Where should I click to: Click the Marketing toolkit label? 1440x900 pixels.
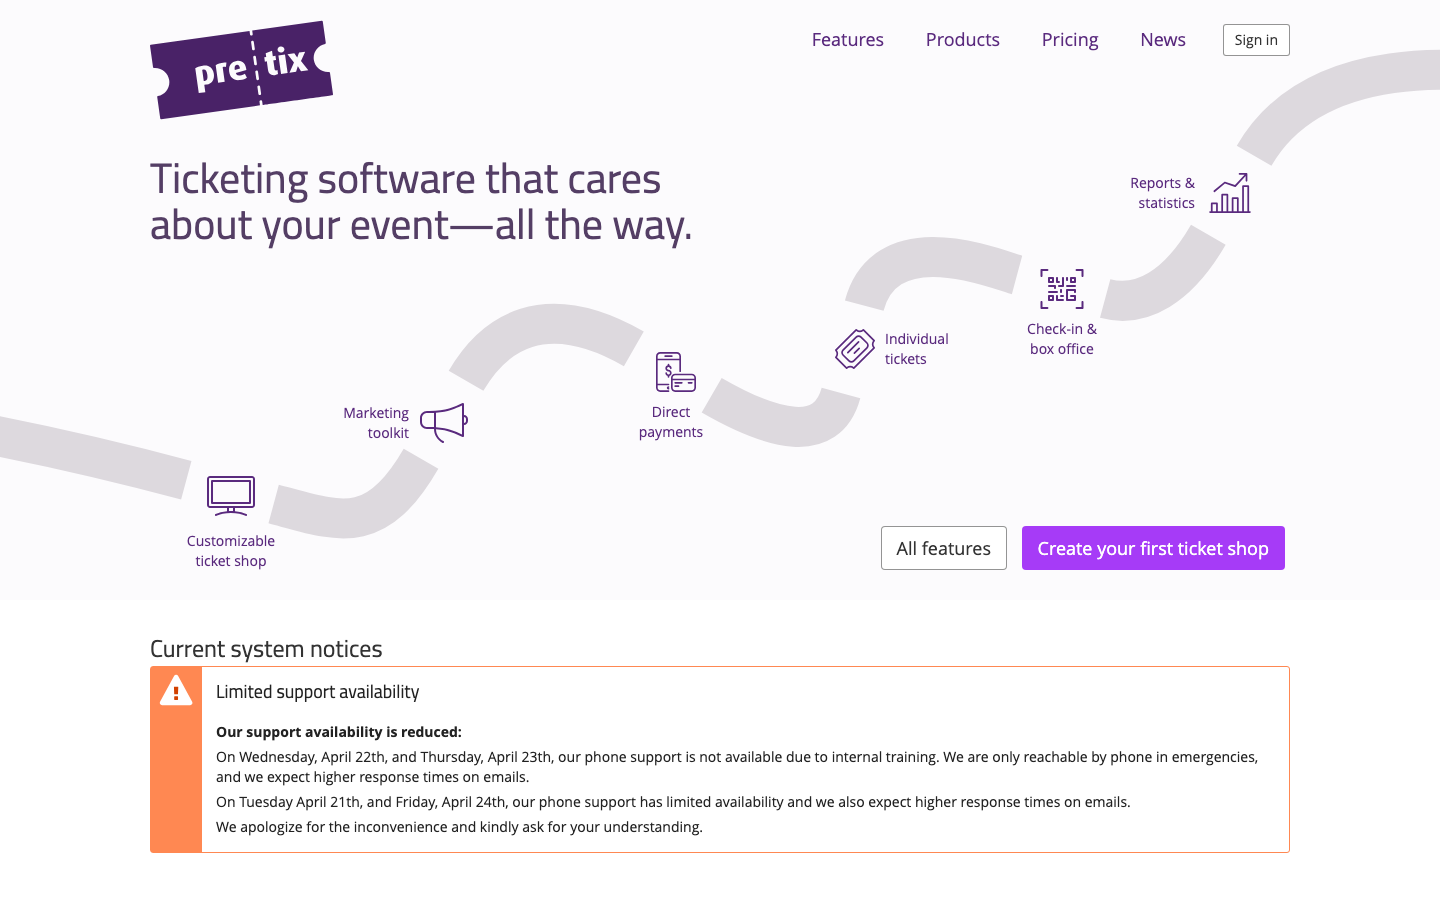(376, 422)
